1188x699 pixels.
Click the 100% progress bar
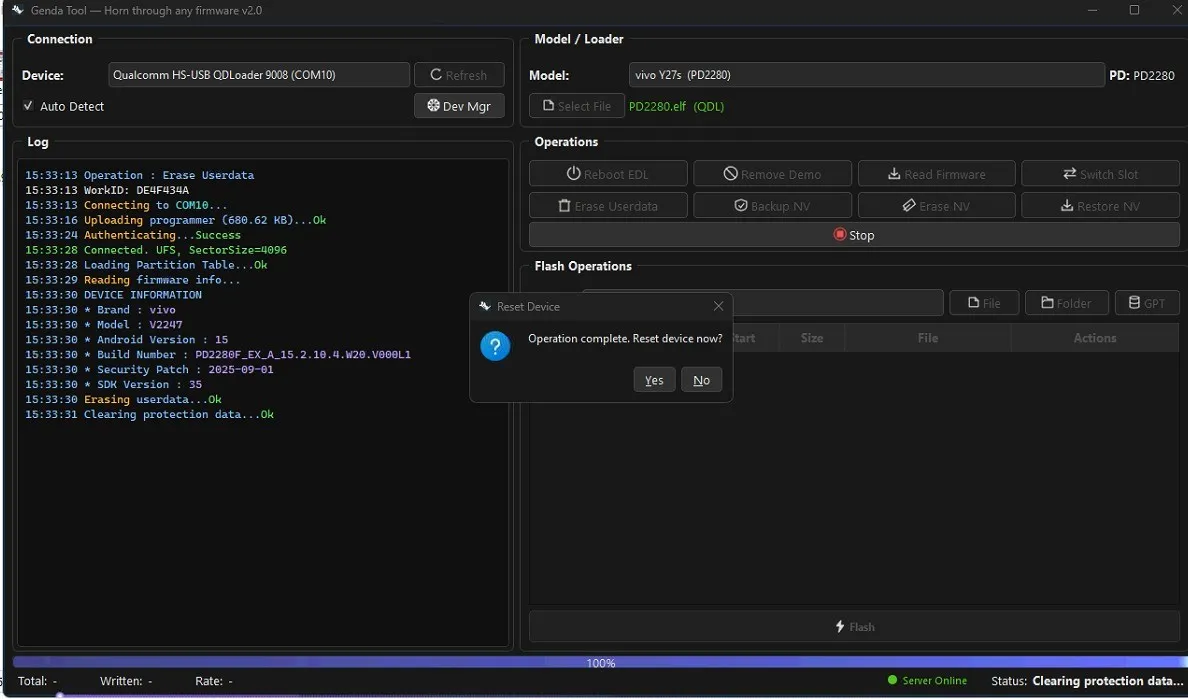(600, 662)
